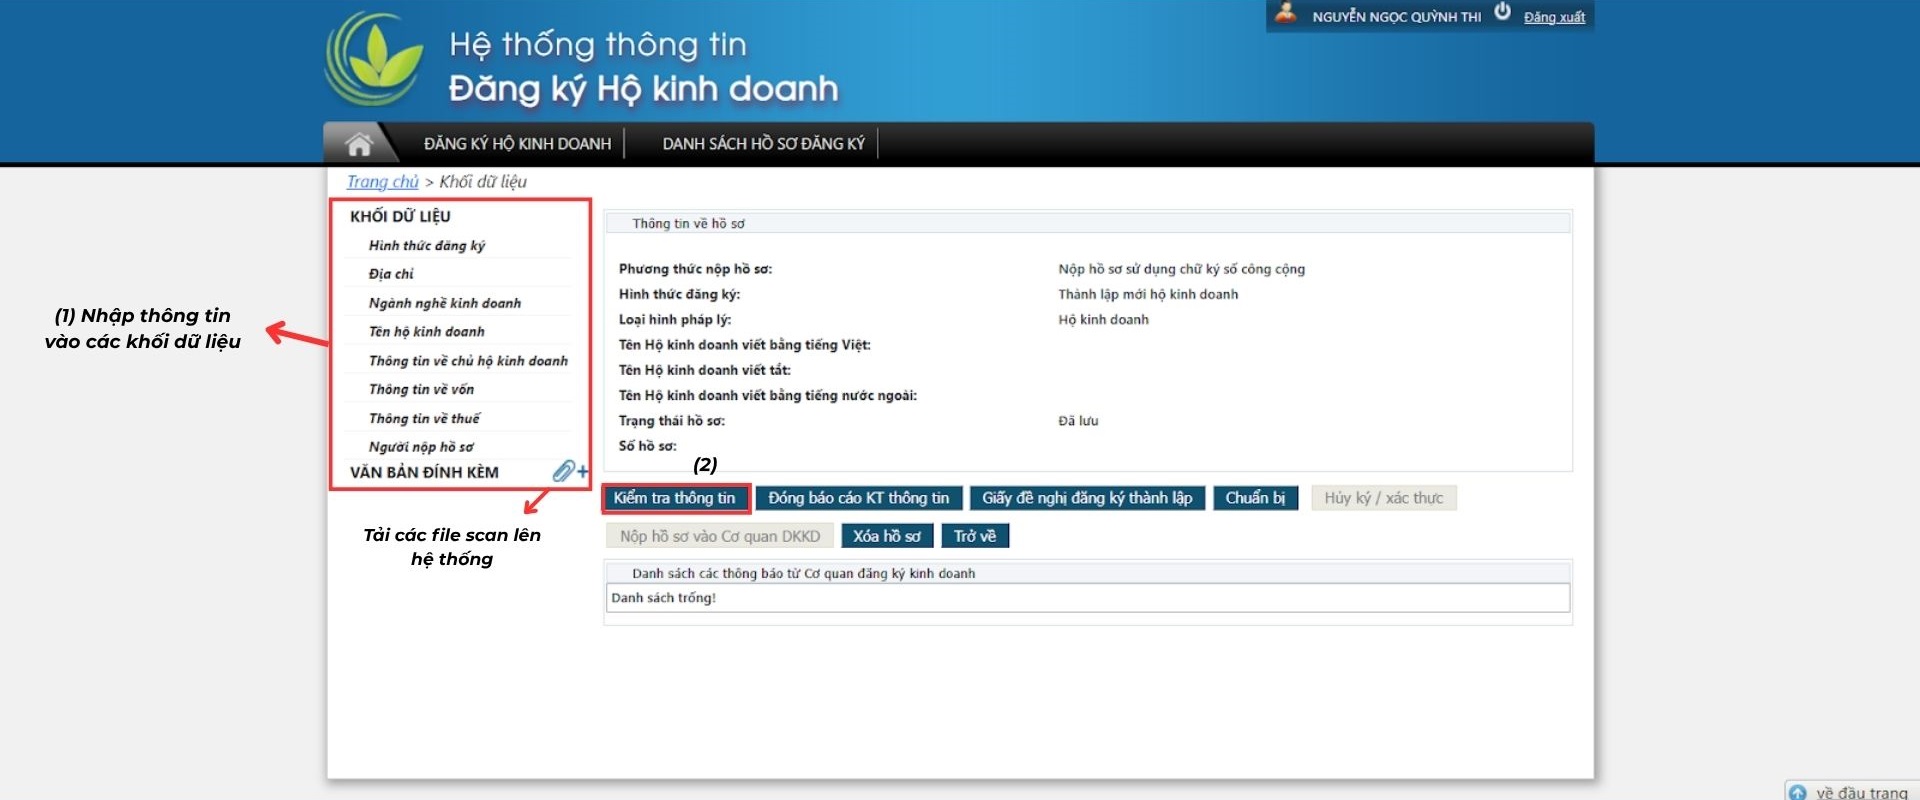Click the Trở về button
Viewport: 1920px width, 800px height.
click(x=975, y=536)
